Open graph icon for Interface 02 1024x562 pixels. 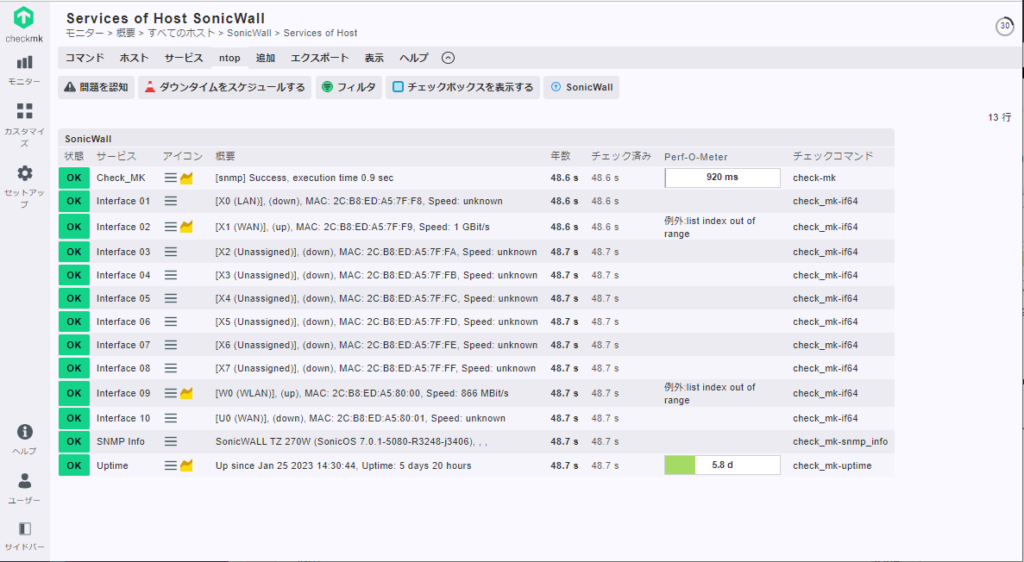(x=187, y=226)
